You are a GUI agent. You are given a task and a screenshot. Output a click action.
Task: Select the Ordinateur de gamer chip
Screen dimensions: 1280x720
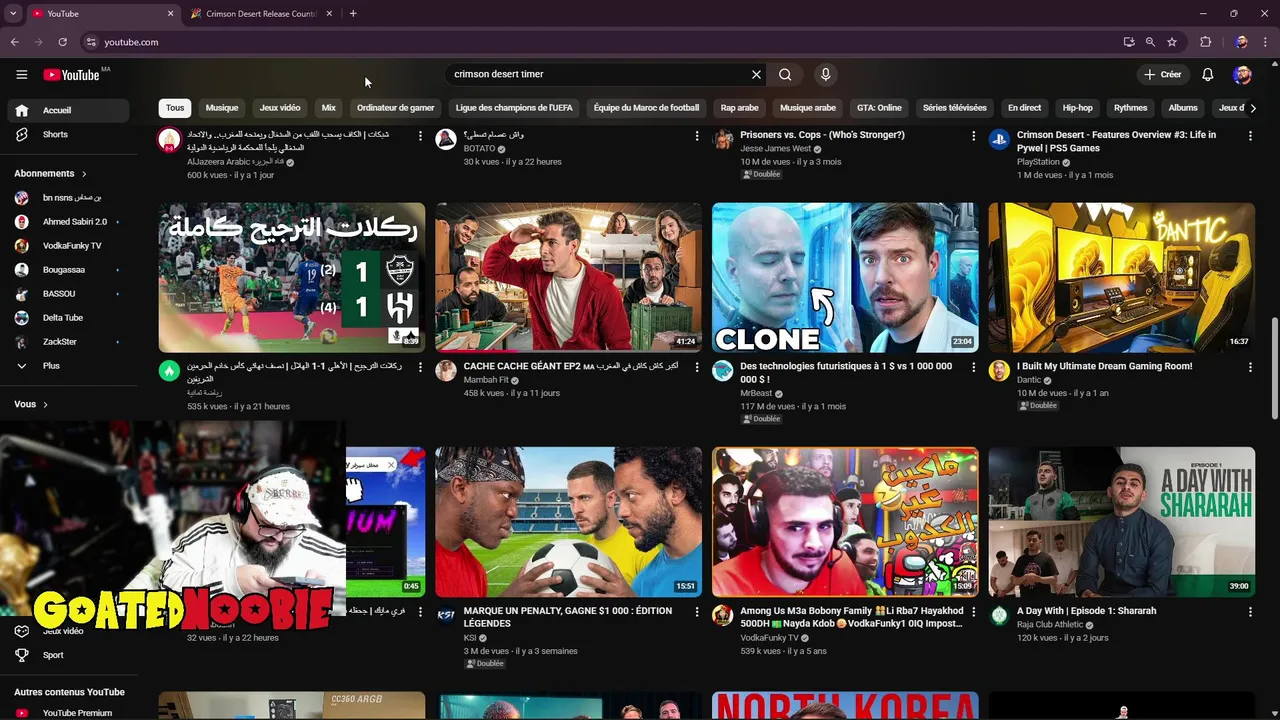[396, 108]
